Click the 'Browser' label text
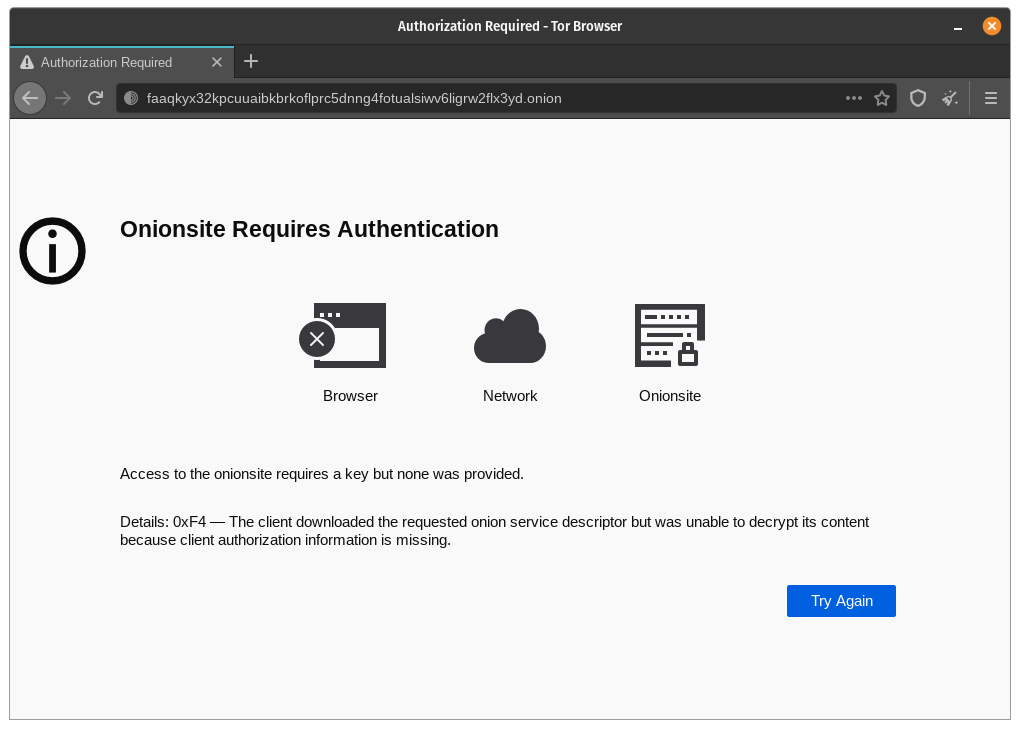1020x729 pixels. (350, 396)
